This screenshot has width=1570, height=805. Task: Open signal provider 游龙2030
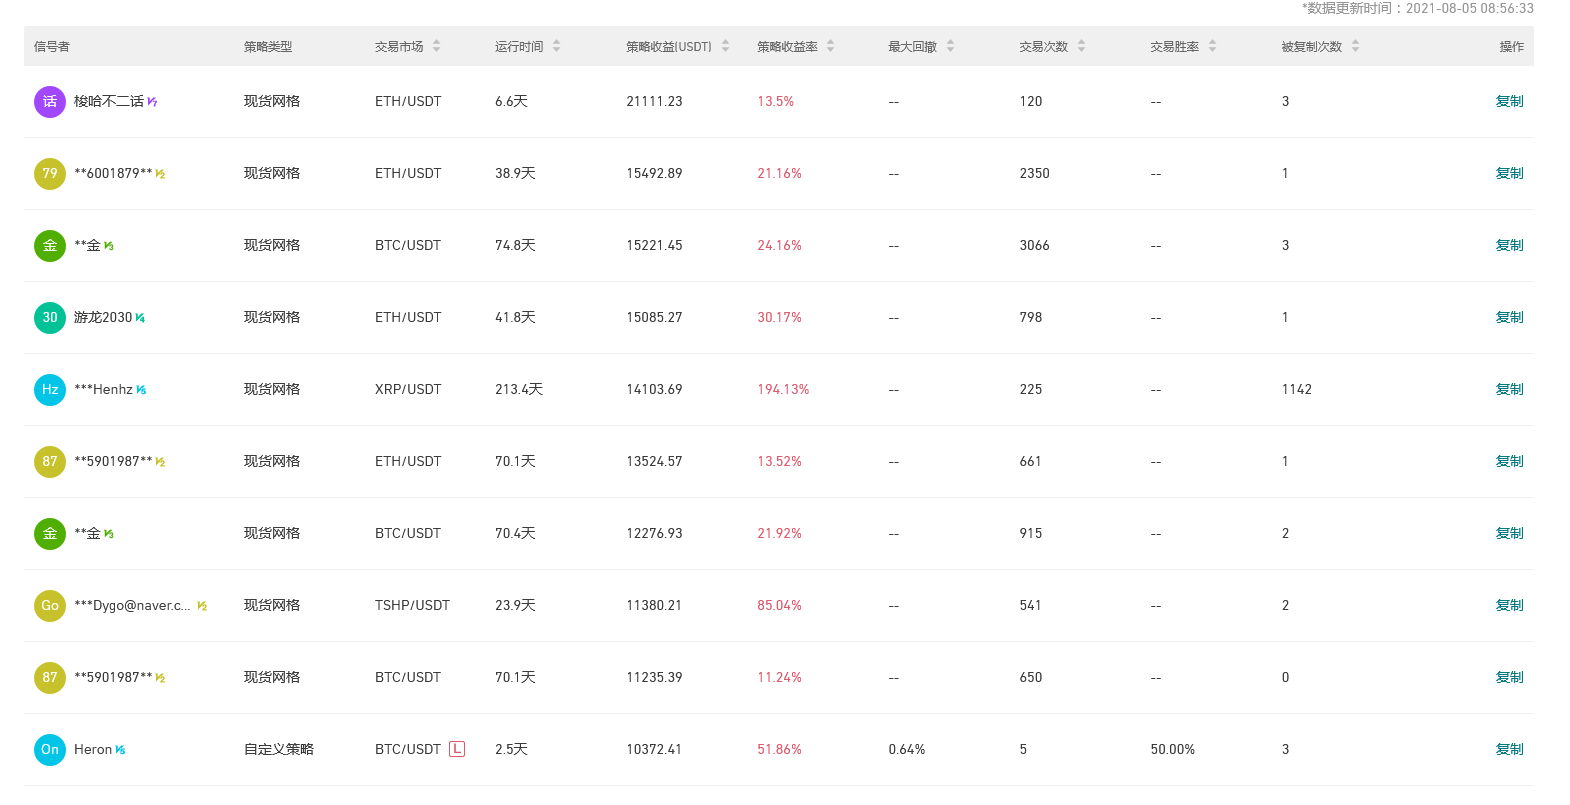tap(103, 317)
